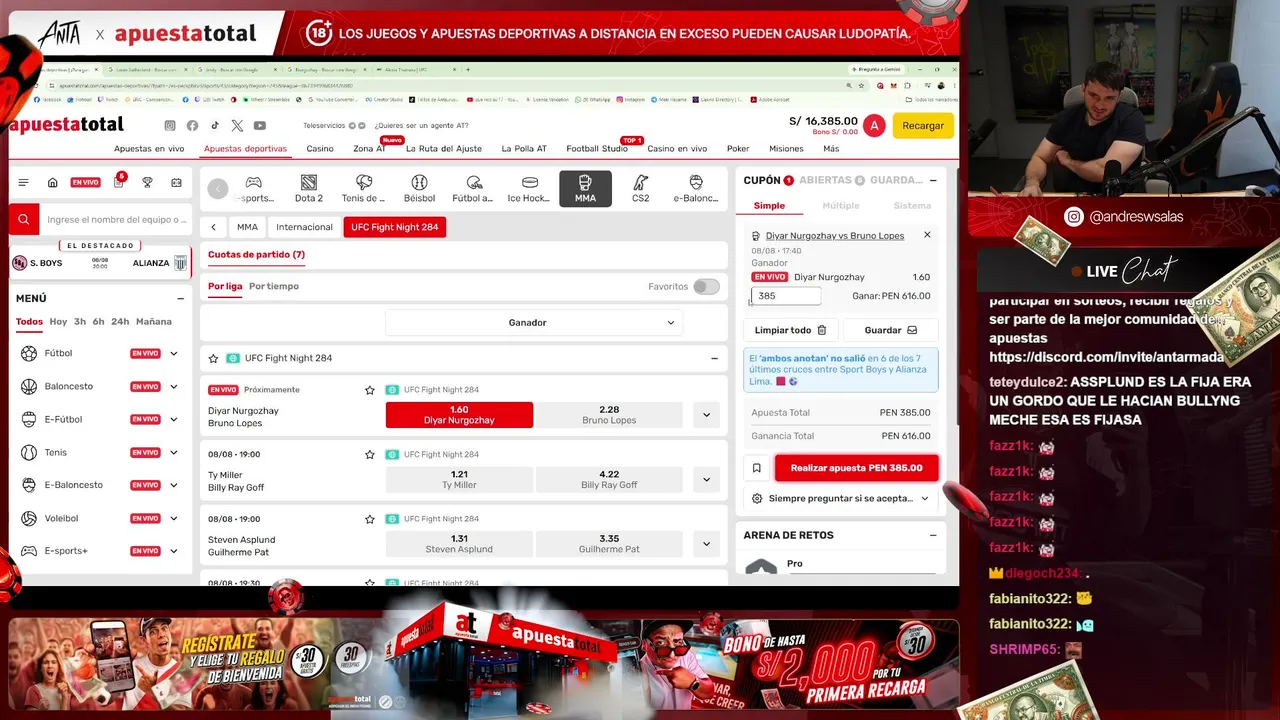Open the hamburger menu in the sidebar toolbar
This screenshot has height=720, width=1280.
point(24,182)
